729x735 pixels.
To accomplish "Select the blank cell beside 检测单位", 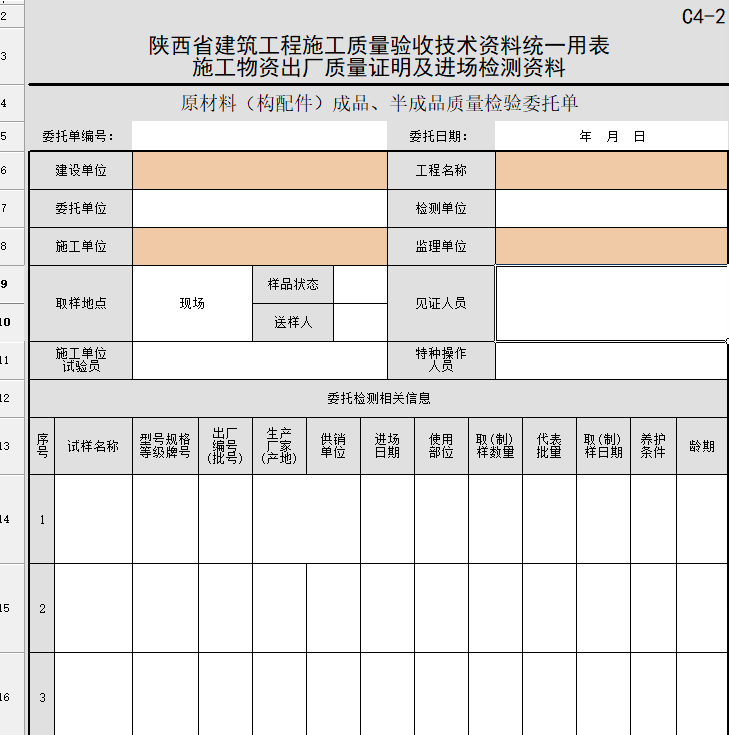I will click(x=611, y=208).
